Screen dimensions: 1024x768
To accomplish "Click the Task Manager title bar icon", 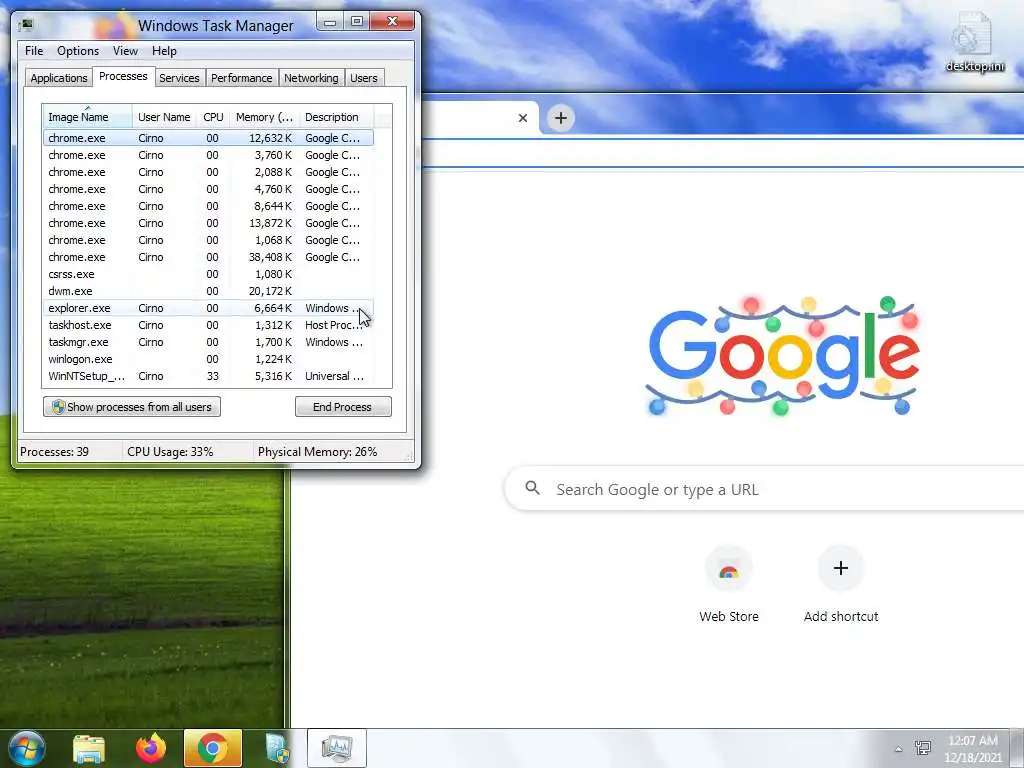I will (x=26, y=25).
